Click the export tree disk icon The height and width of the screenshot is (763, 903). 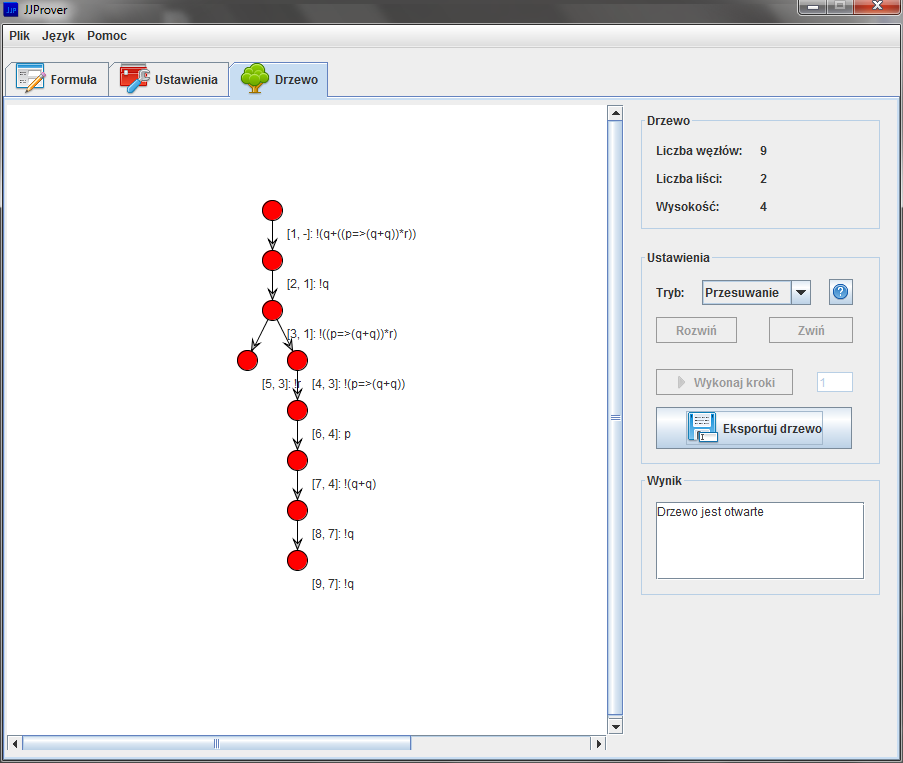point(701,427)
